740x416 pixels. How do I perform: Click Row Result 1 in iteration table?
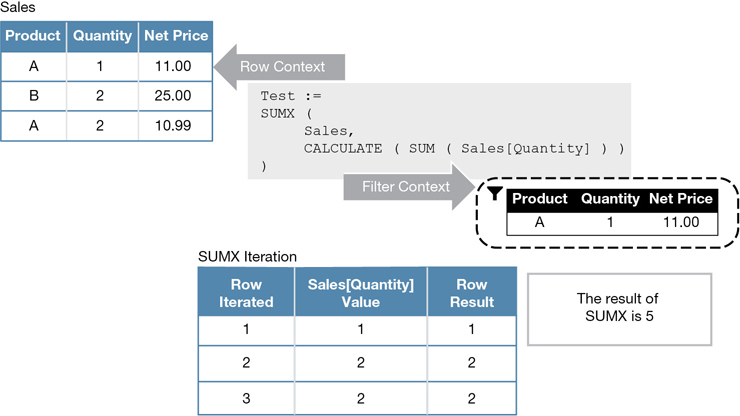(x=472, y=329)
